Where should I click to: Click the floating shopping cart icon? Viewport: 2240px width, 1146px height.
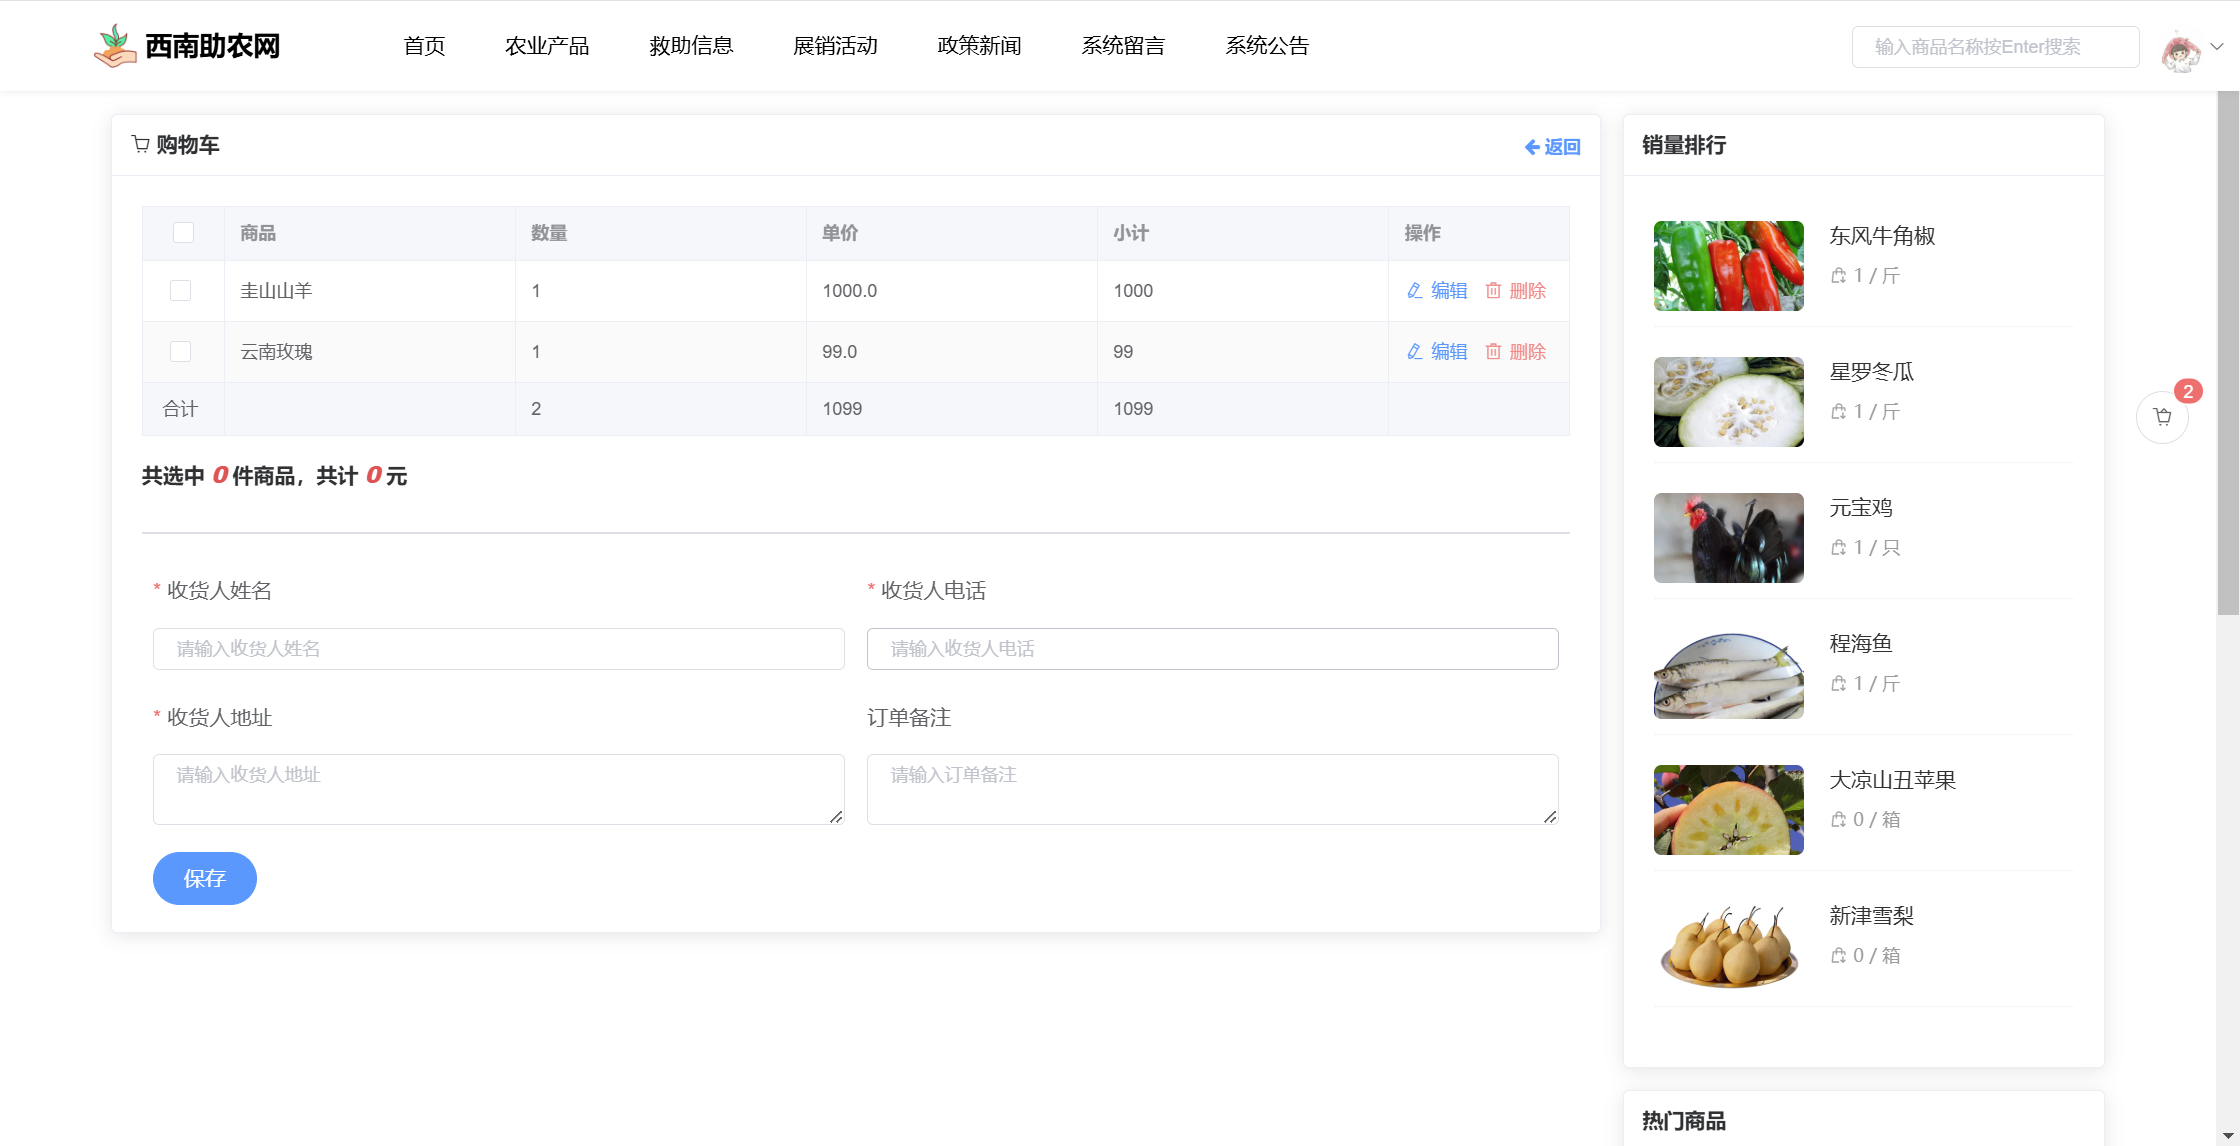click(2162, 417)
